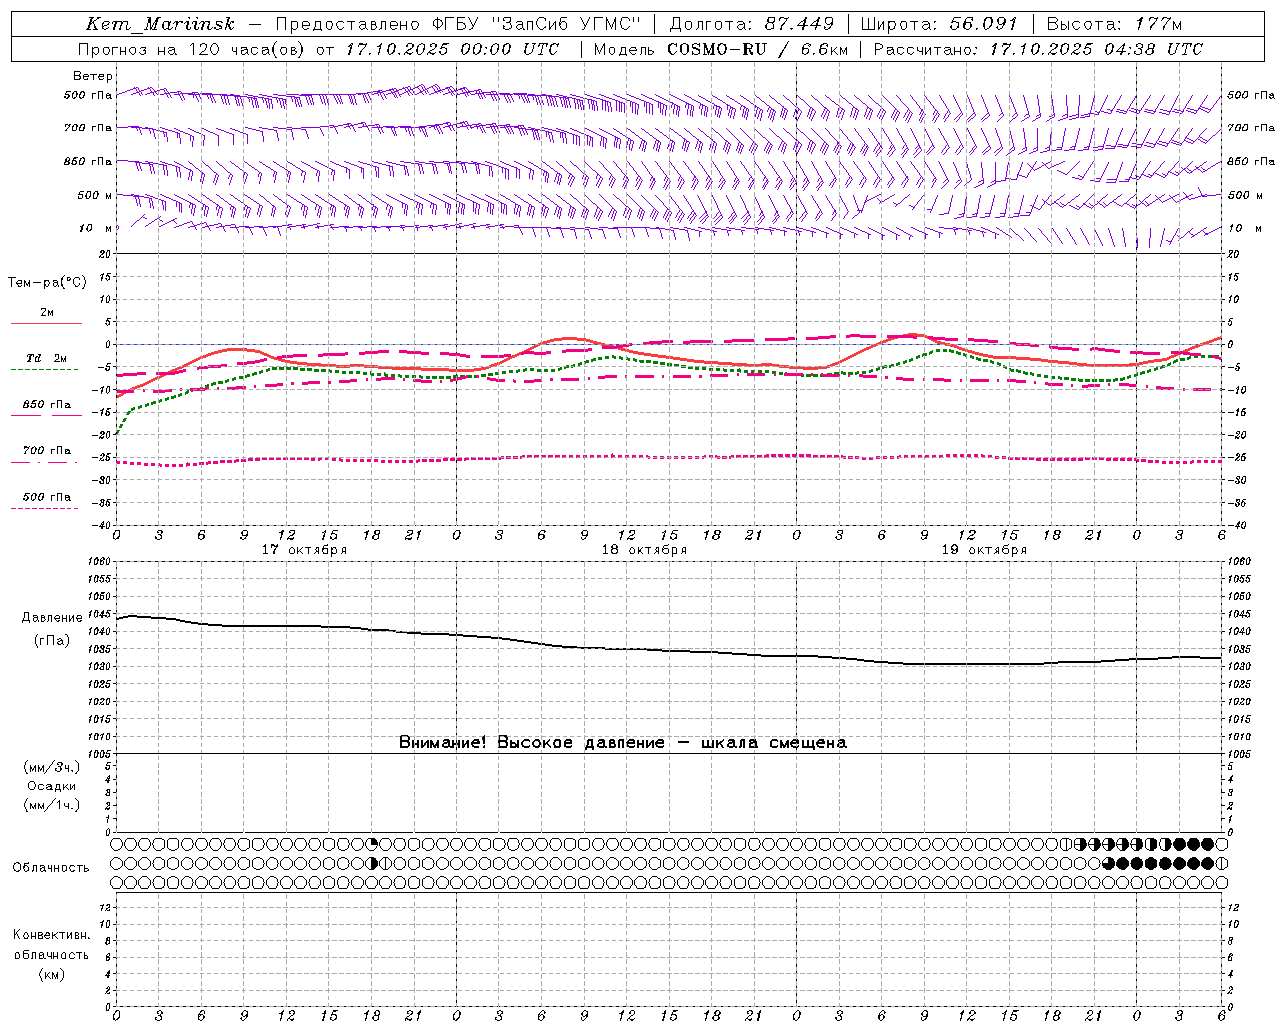Click the (км) unit under convective cloudiness
The image size is (1280, 1024).
tap(51, 974)
